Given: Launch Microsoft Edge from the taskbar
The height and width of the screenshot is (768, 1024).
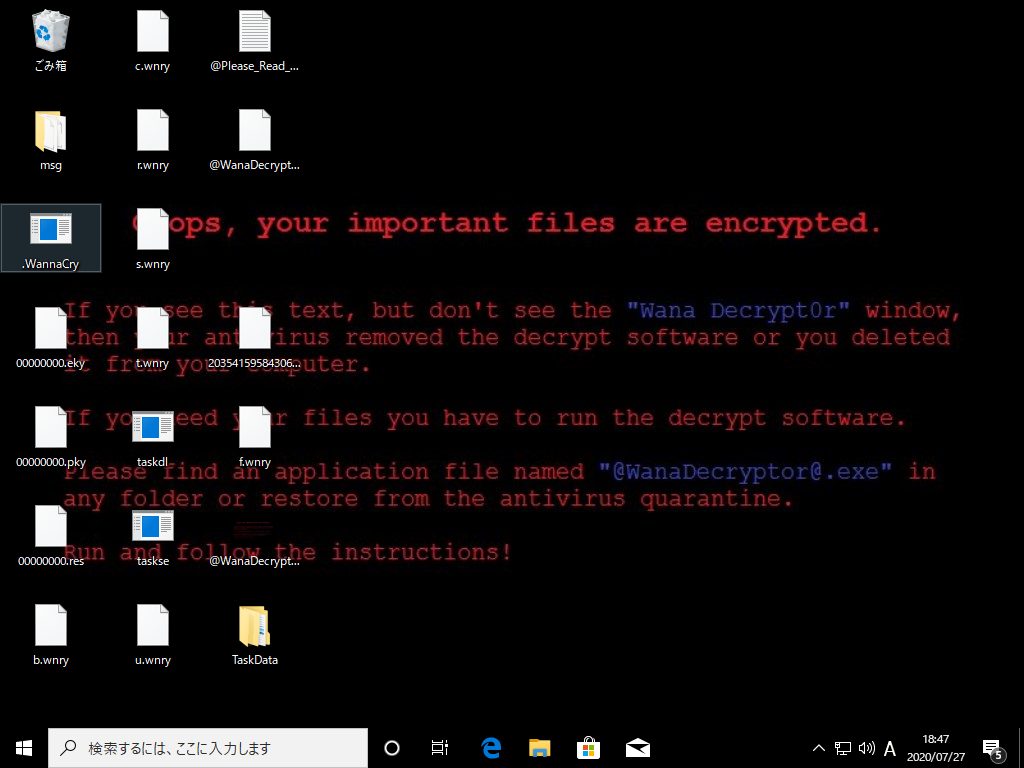Looking at the screenshot, I should [x=491, y=747].
